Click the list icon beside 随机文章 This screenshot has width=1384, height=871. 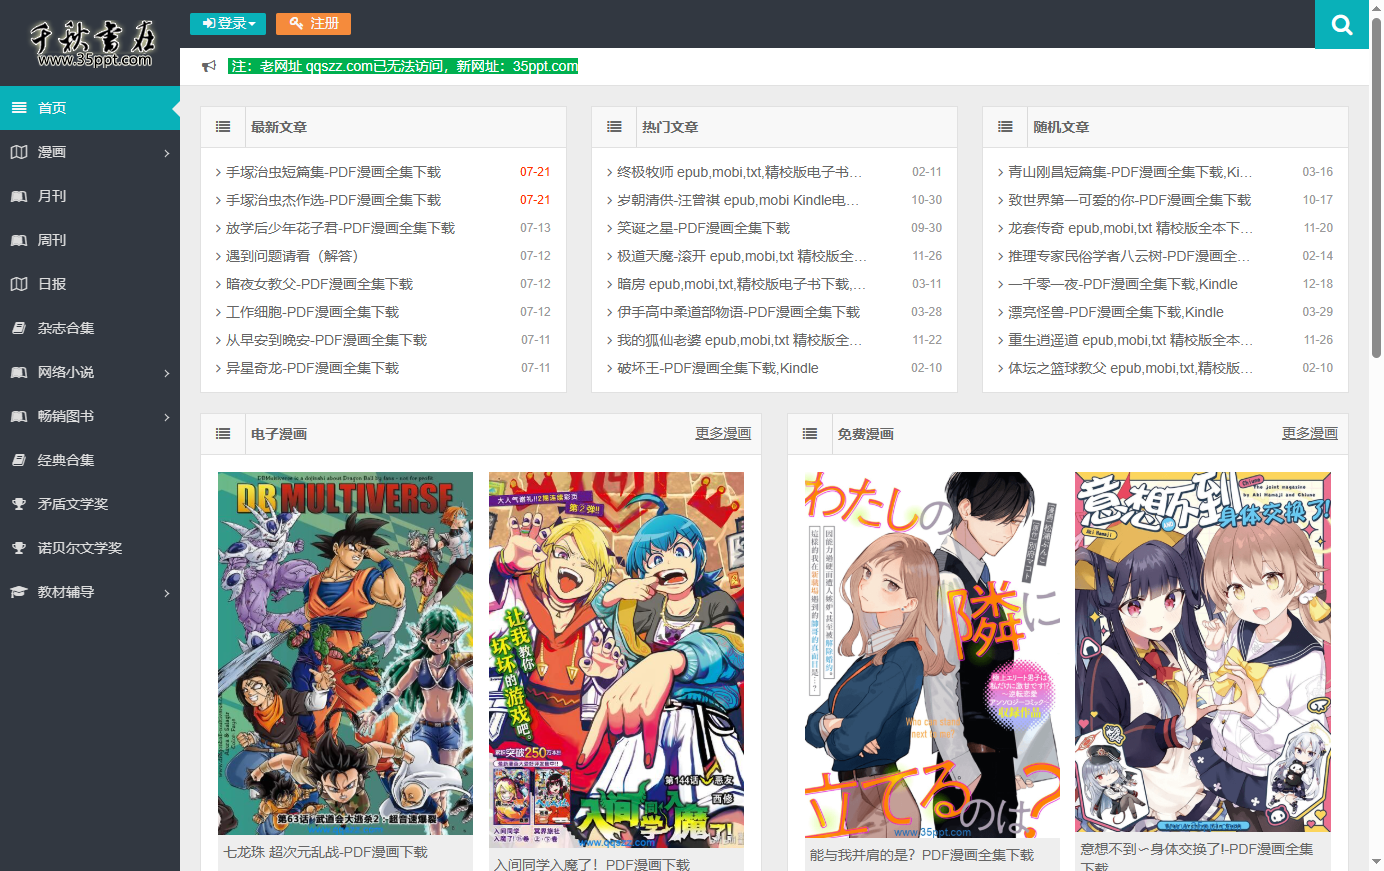(x=1005, y=127)
